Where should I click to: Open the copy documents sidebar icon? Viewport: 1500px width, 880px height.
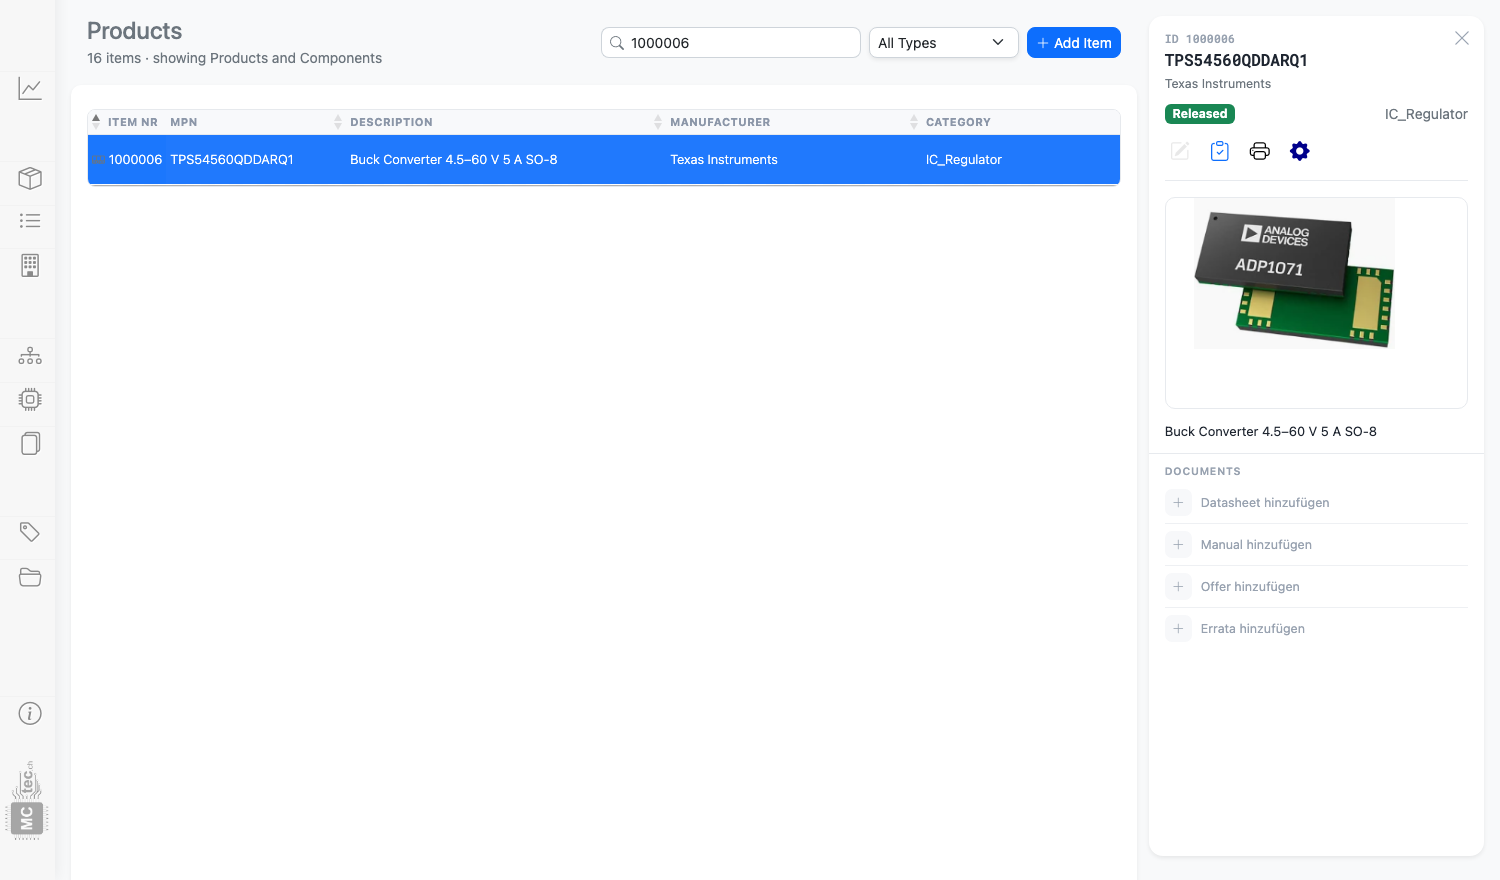click(x=30, y=443)
